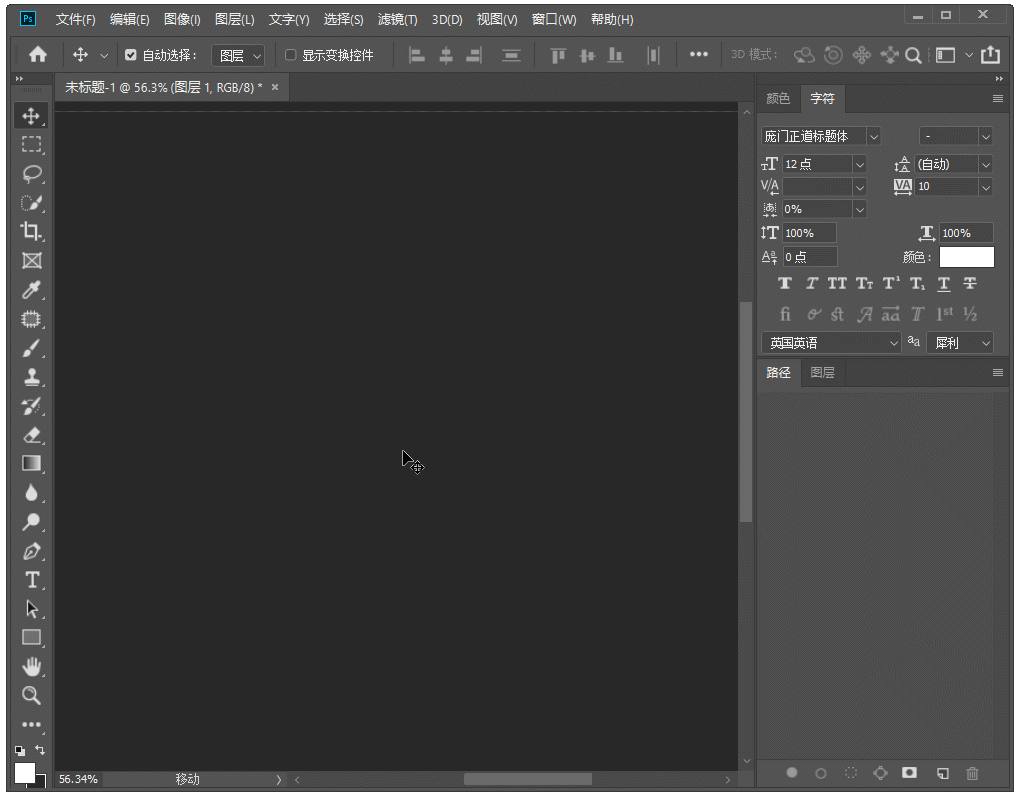Open the 庞门正道标题体 font family dropdown
This screenshot has height=803, width=1020.
tap(874, 137)
